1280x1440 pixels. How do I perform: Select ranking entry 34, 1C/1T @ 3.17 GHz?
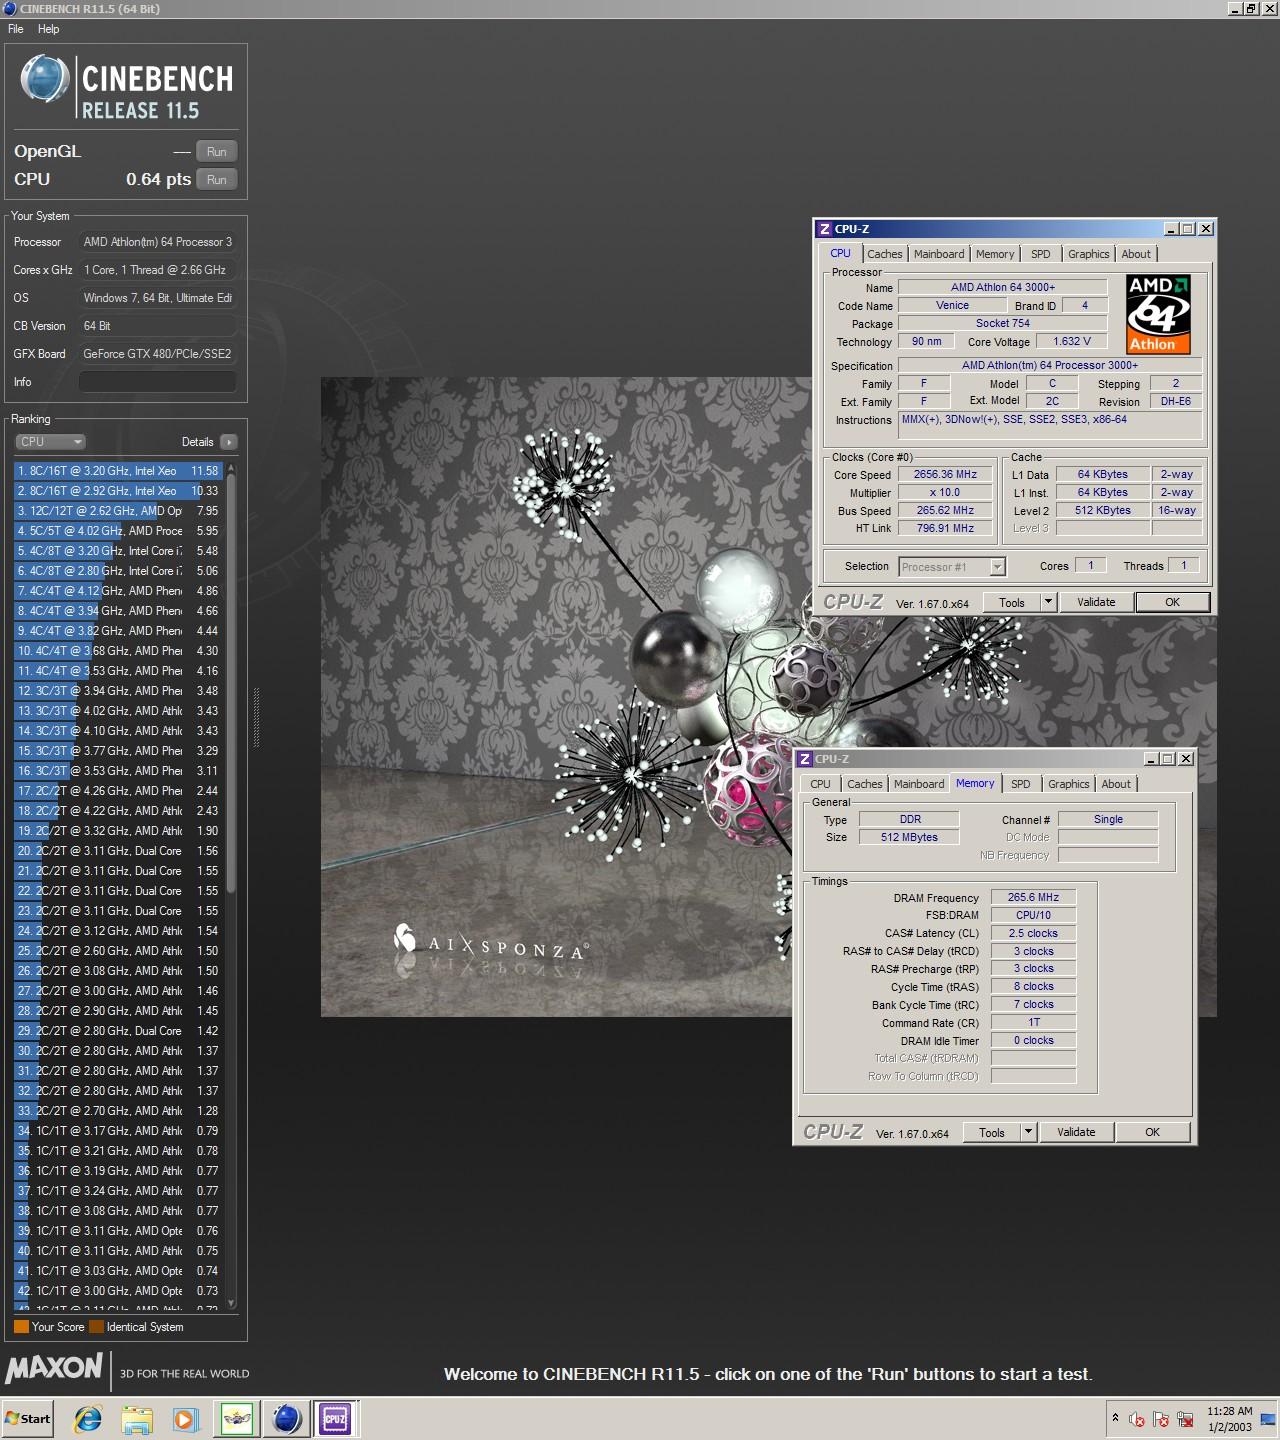pyautogui.click(x=118, y=1130)
